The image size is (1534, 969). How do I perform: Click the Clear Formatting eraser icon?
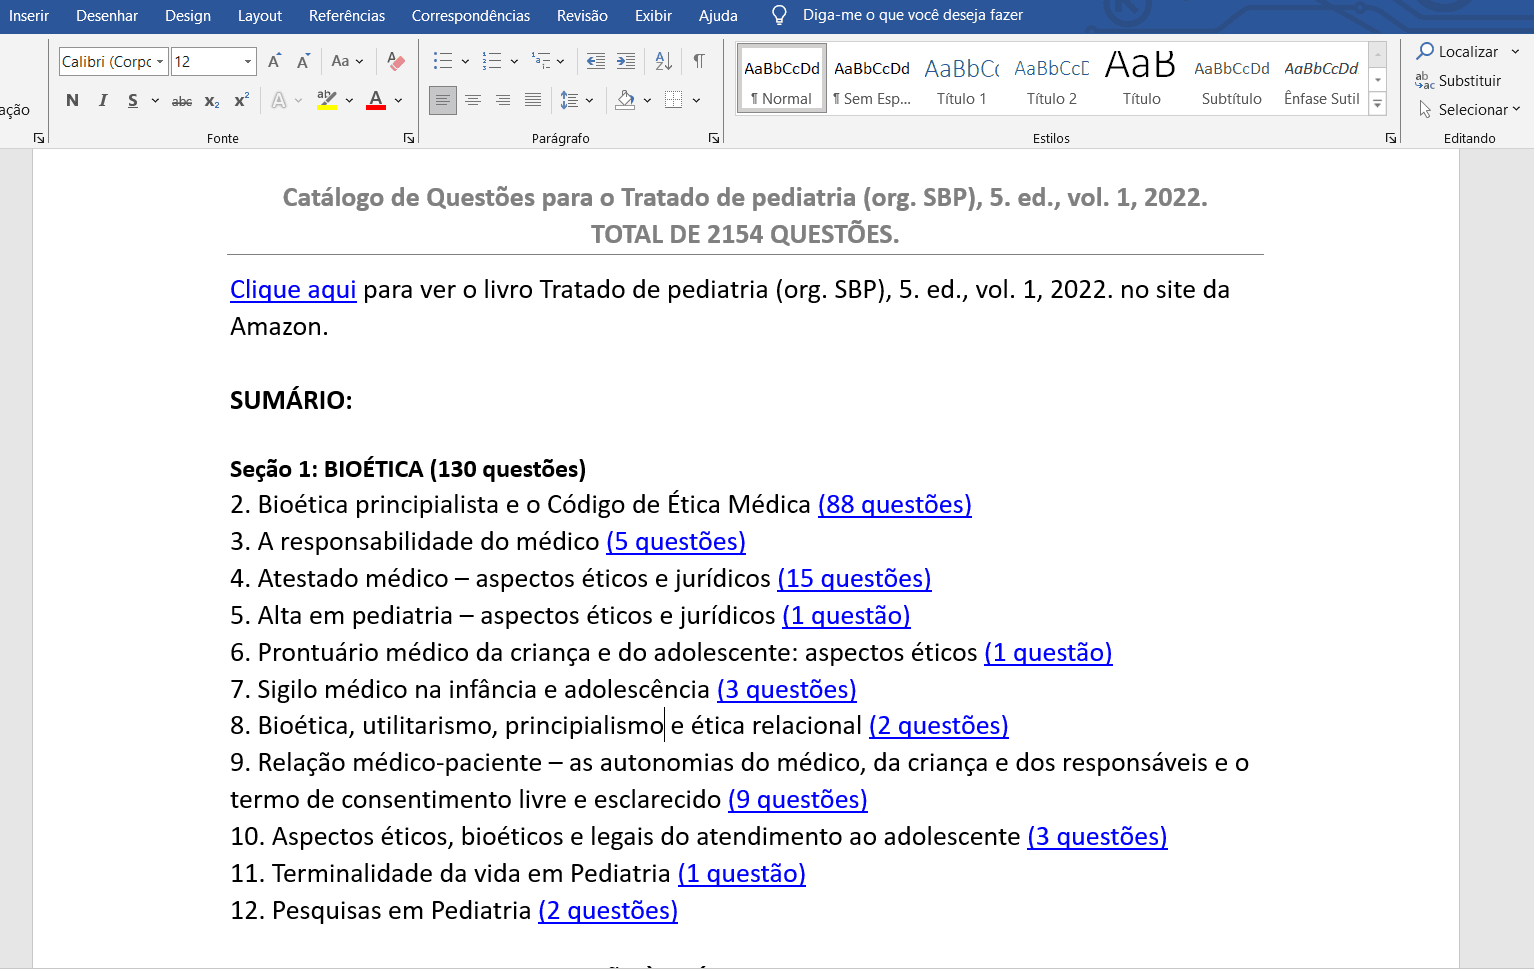396,62
